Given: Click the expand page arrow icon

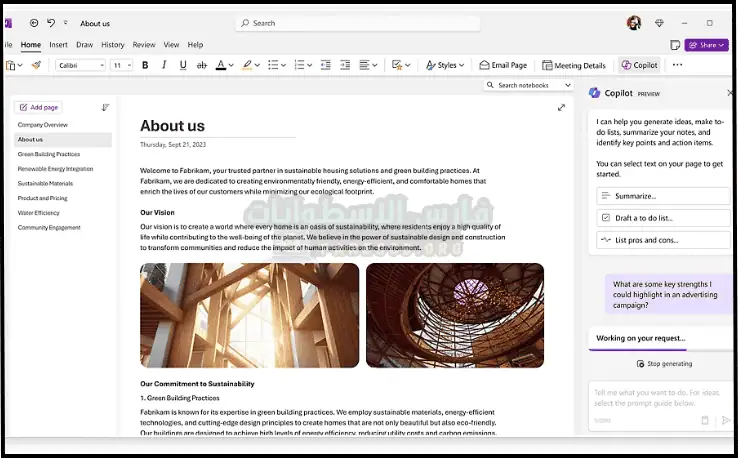Looking at the screenshot, I should point(562,108).
